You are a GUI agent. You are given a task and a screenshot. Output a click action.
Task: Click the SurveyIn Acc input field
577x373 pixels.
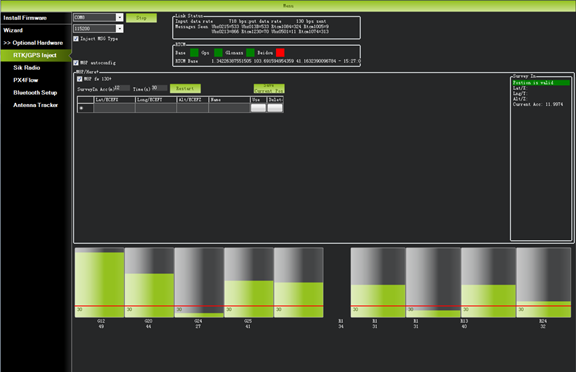tap(122, 88)
